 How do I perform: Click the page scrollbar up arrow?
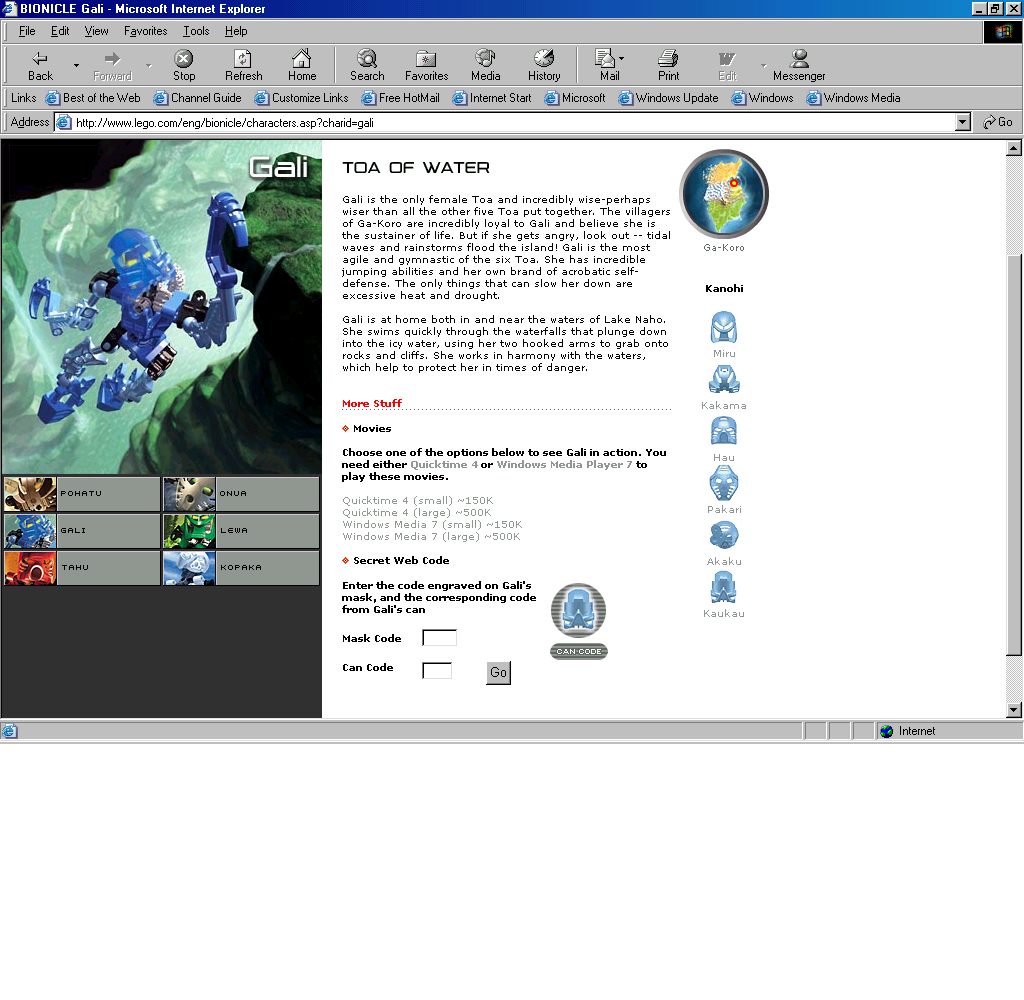pos(1014,148)
